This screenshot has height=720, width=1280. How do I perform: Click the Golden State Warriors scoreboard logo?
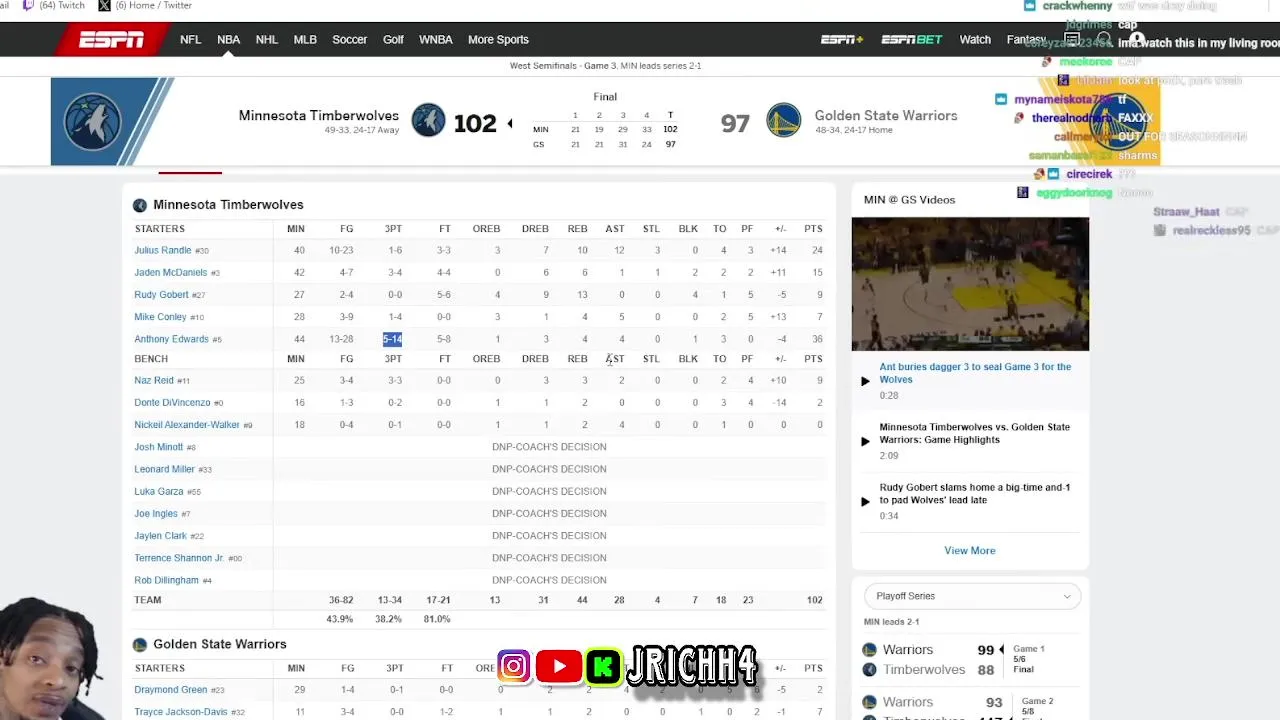(x=784, y=121)
